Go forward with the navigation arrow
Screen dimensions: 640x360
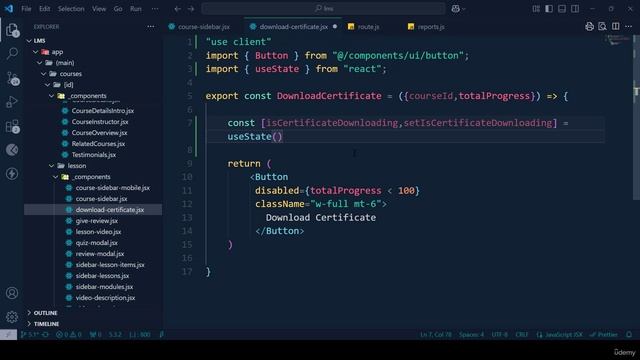tap(191, 9)
